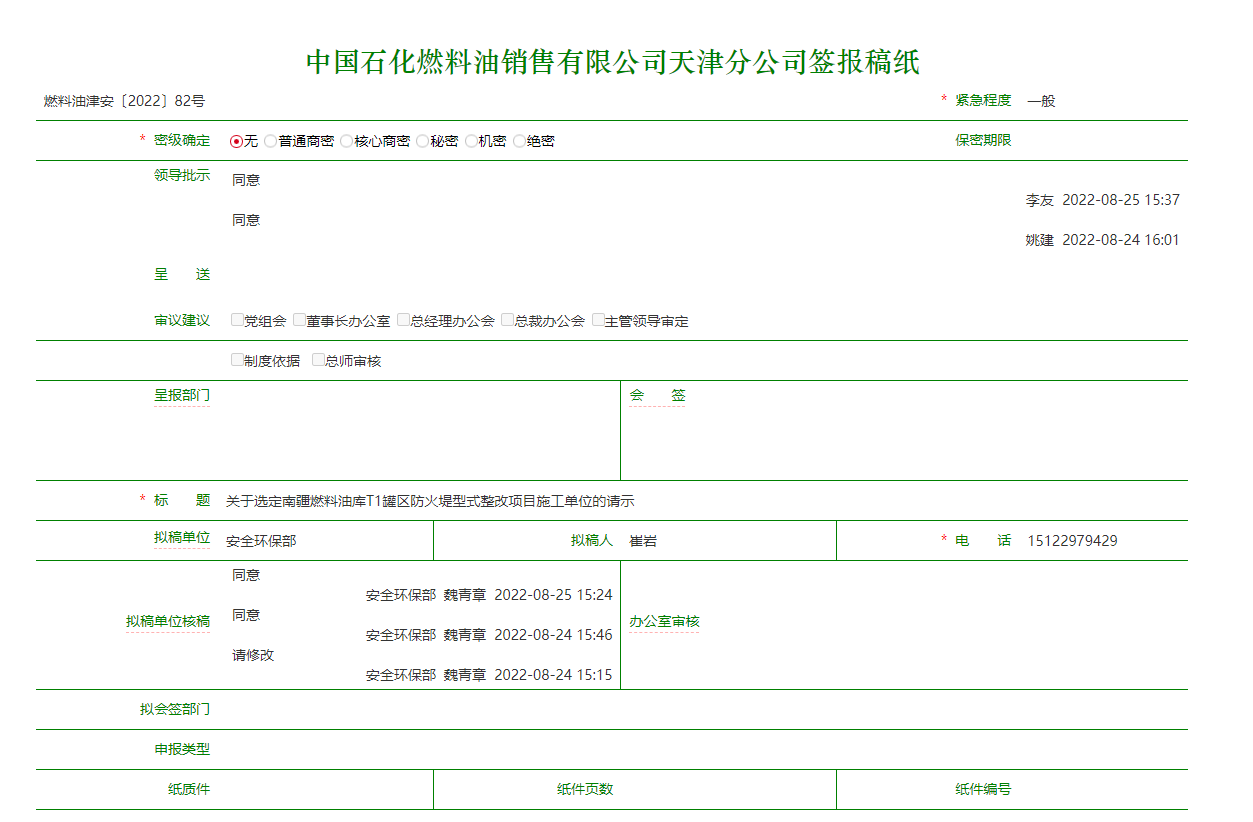Image resolution: width=1253 pixels, height=822 pixels.
Task: Enable the 制度依据 checkbox
Action: click(x=238, y=360)
